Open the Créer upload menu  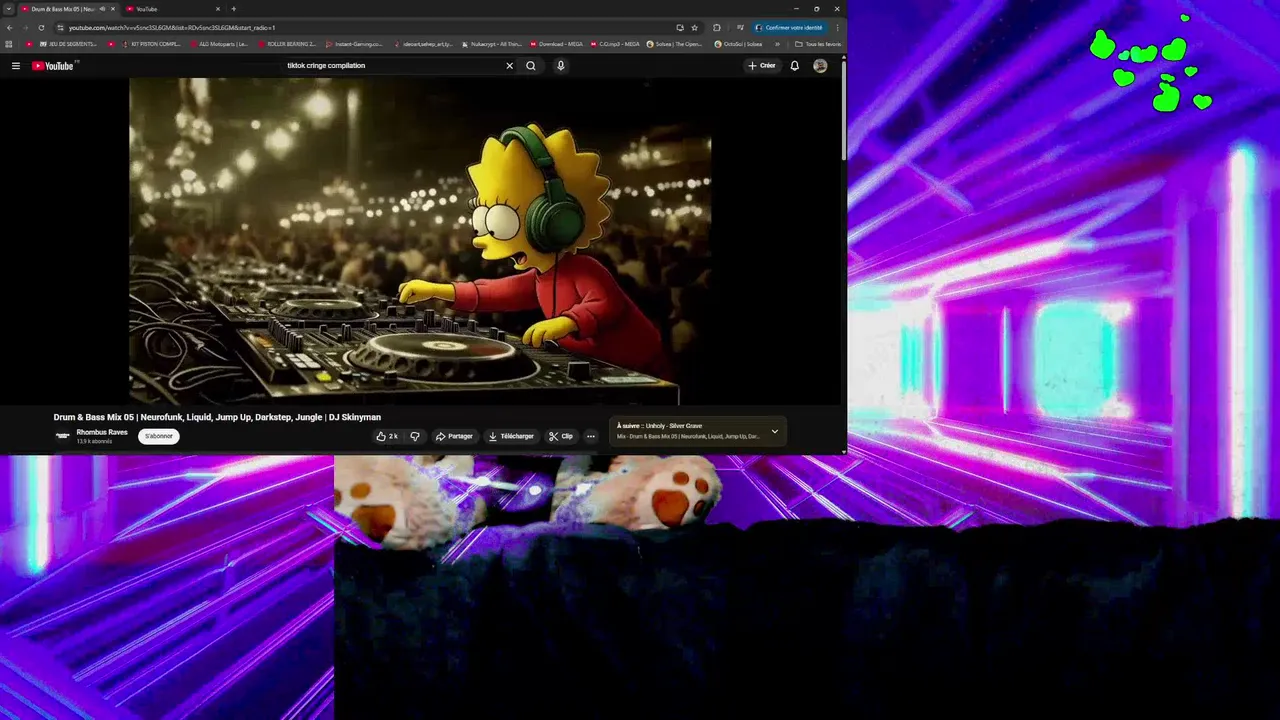pos(762,66)
